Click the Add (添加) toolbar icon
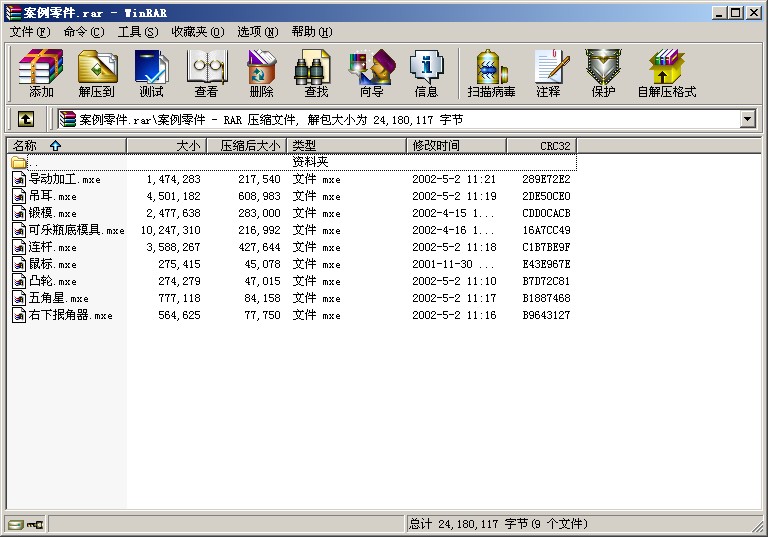The height and width of the screenshot is (537, 768). point(41,73)
